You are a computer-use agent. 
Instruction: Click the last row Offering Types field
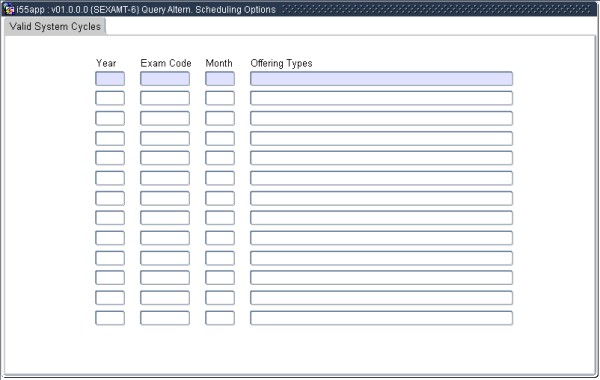point(382,318)
